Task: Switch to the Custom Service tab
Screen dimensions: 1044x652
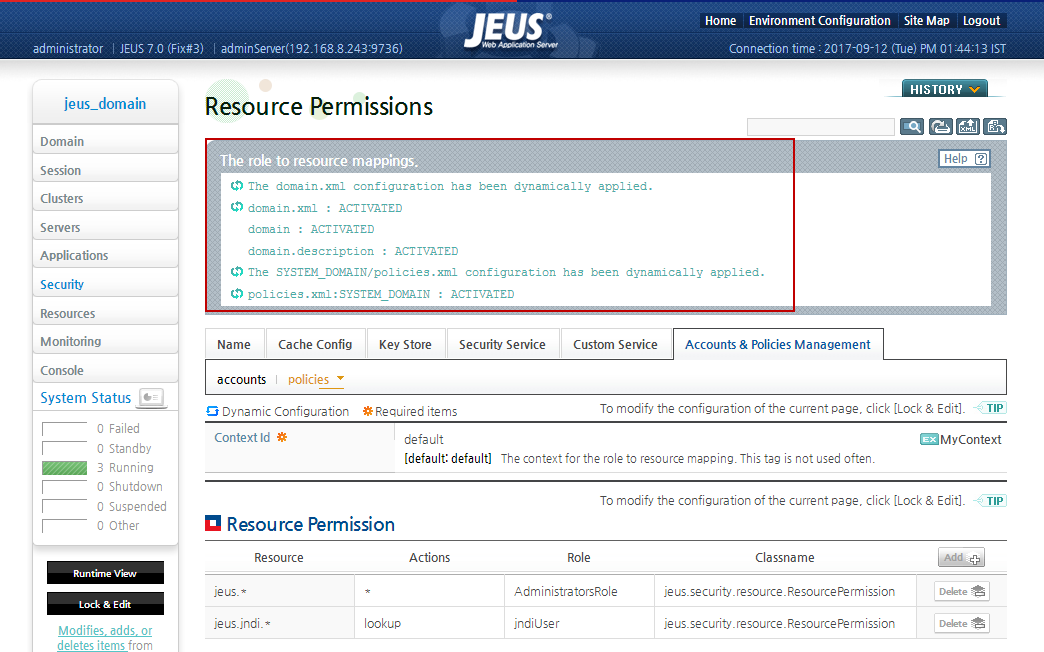Action: (x=615, y=344)
